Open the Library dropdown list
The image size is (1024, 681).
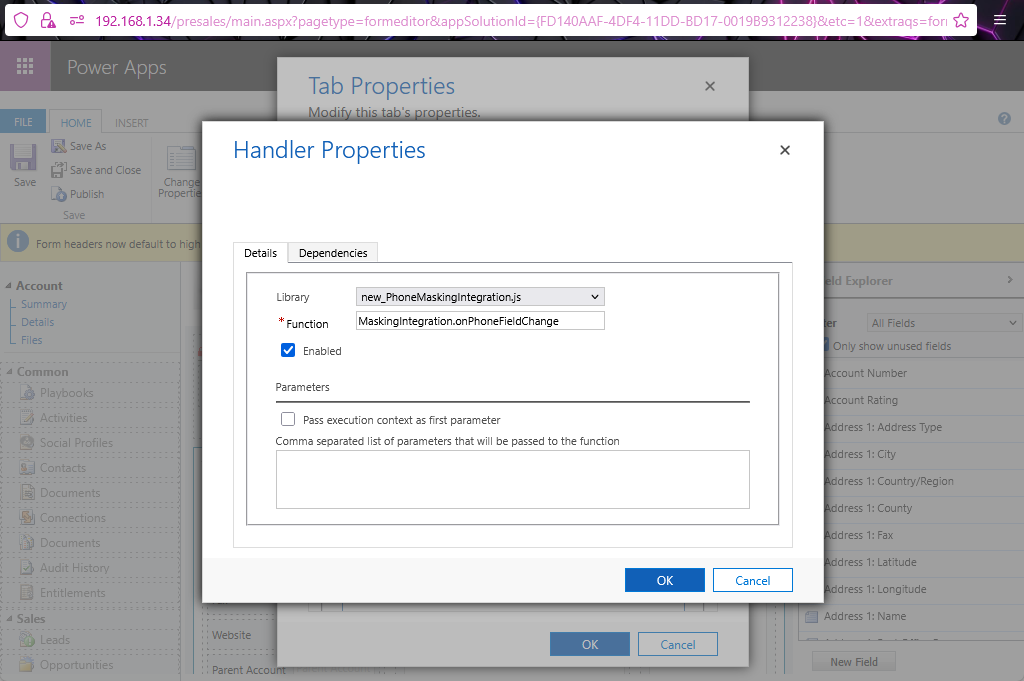[480, 297]
